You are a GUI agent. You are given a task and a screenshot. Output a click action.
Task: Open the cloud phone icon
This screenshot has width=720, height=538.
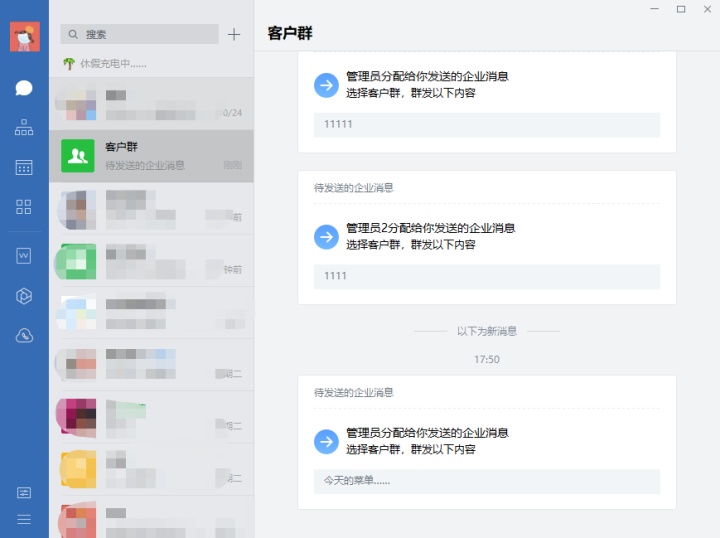[x=24, y=336]
